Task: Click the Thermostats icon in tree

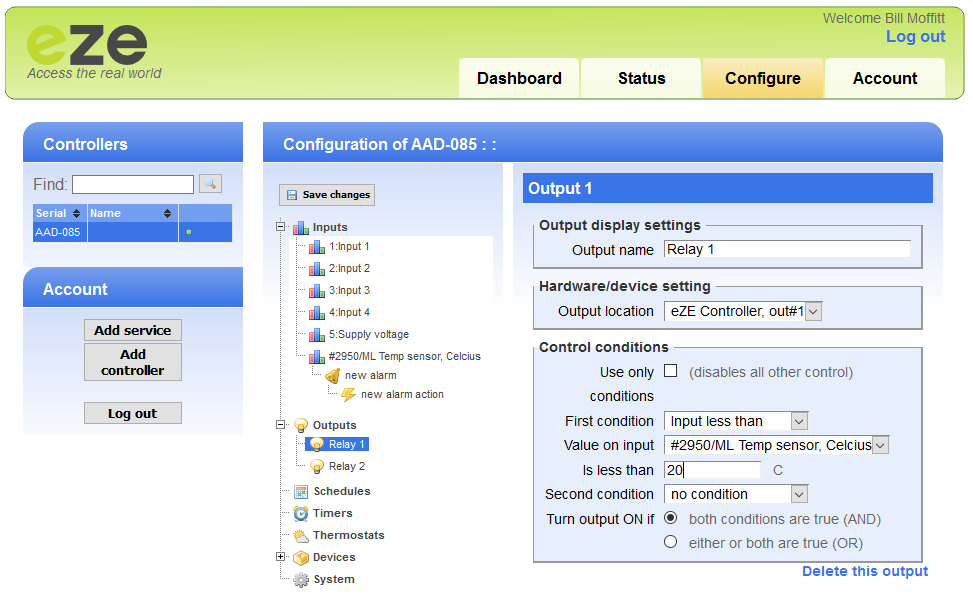Action: click(x=301, y=536)
